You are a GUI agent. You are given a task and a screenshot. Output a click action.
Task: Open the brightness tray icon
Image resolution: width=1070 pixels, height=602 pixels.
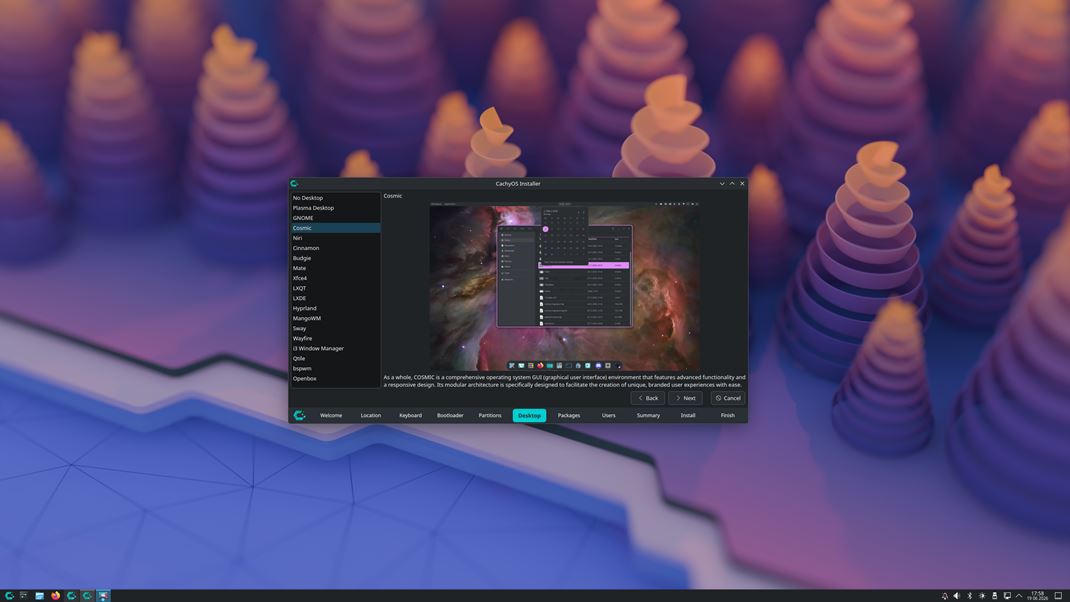(x=982, y=596)
